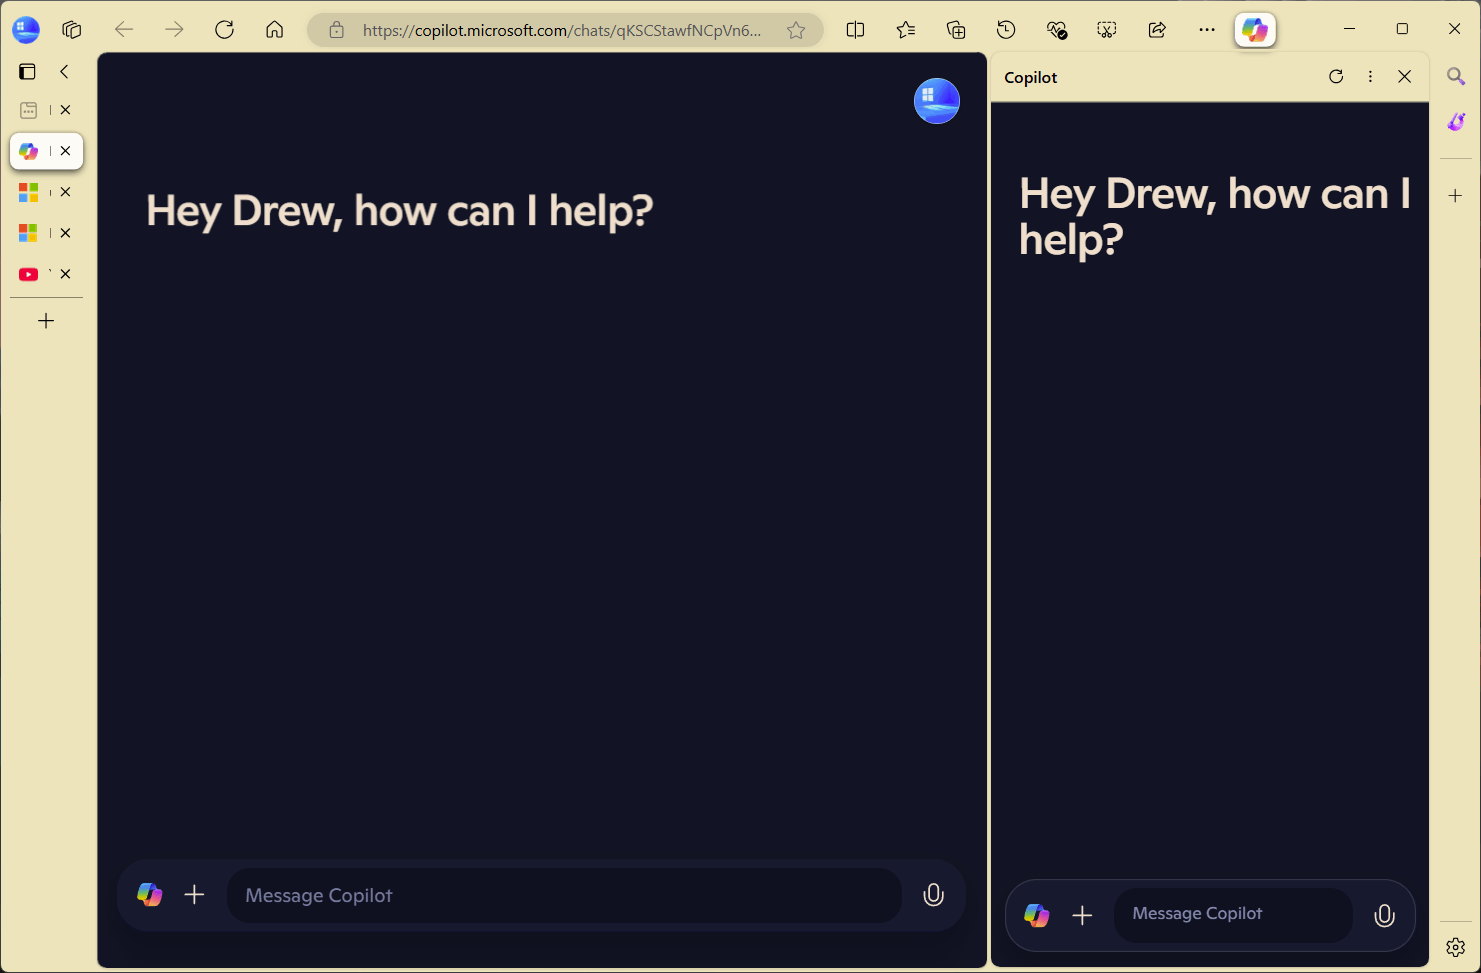Select the first Microsoft logo vertical tab

(x=29, y=192)
